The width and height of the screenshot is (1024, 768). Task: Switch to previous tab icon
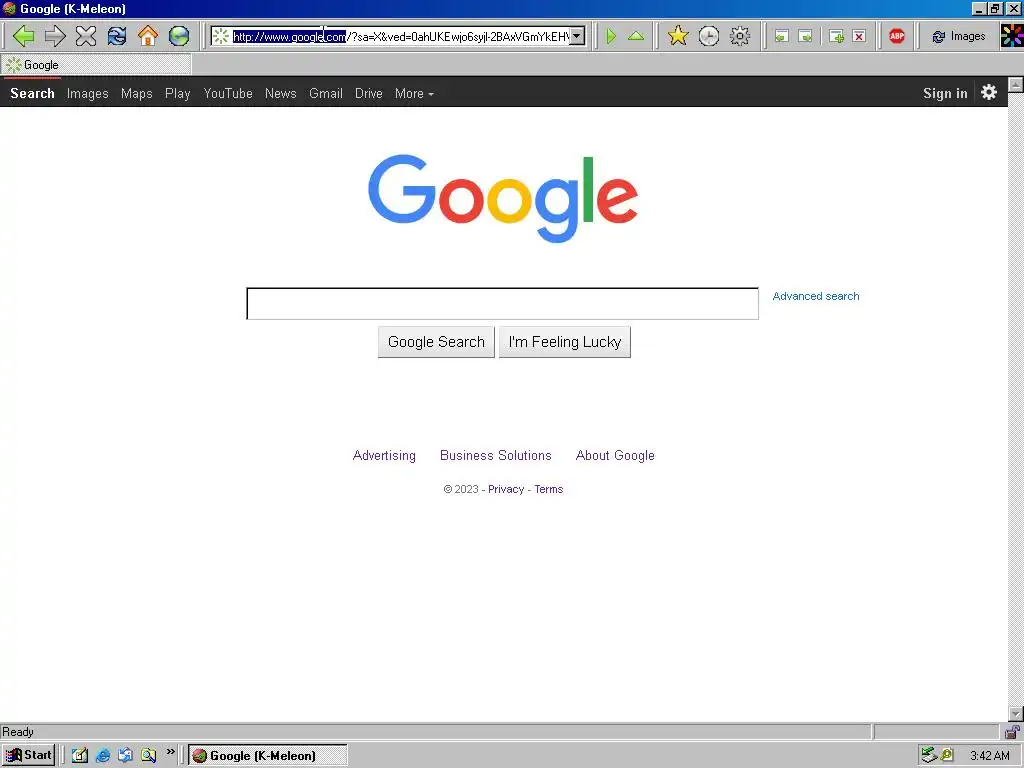(781, 37)
